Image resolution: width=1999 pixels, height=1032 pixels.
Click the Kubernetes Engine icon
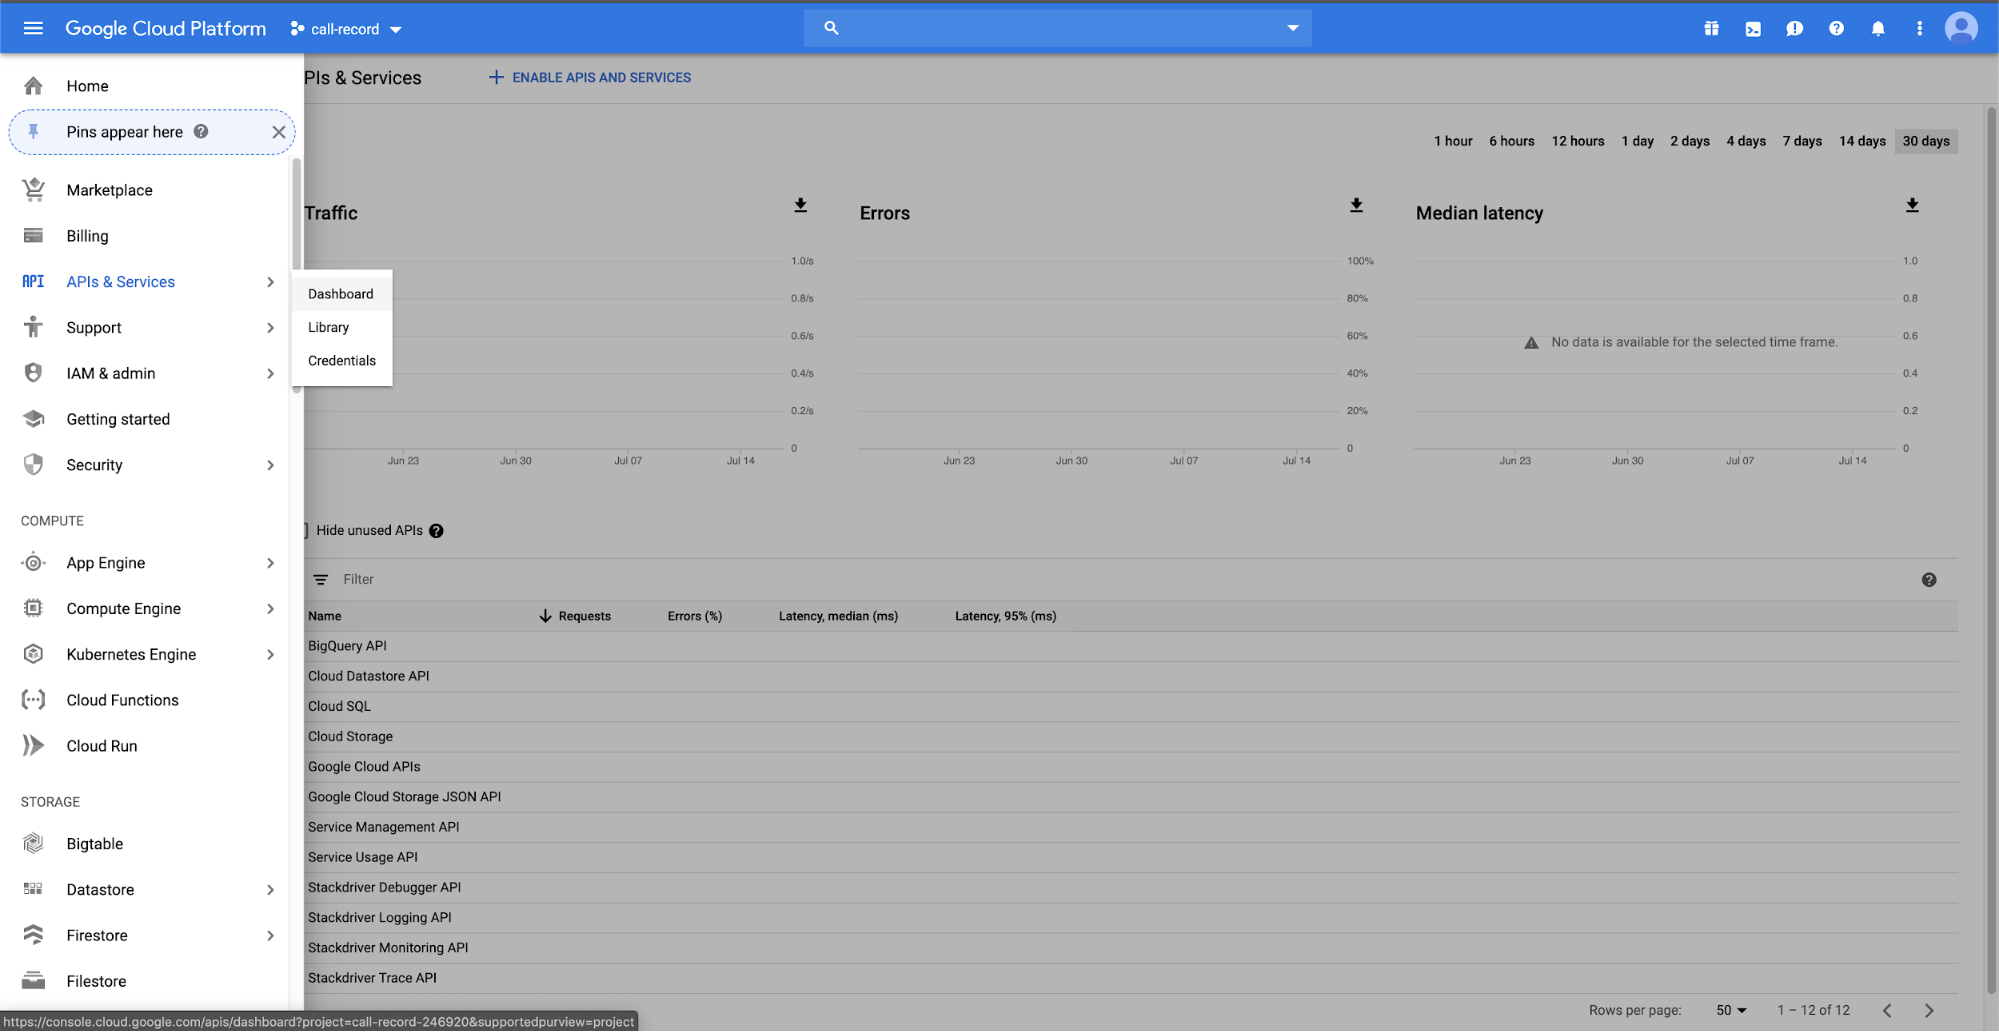[x=33, y=654]
